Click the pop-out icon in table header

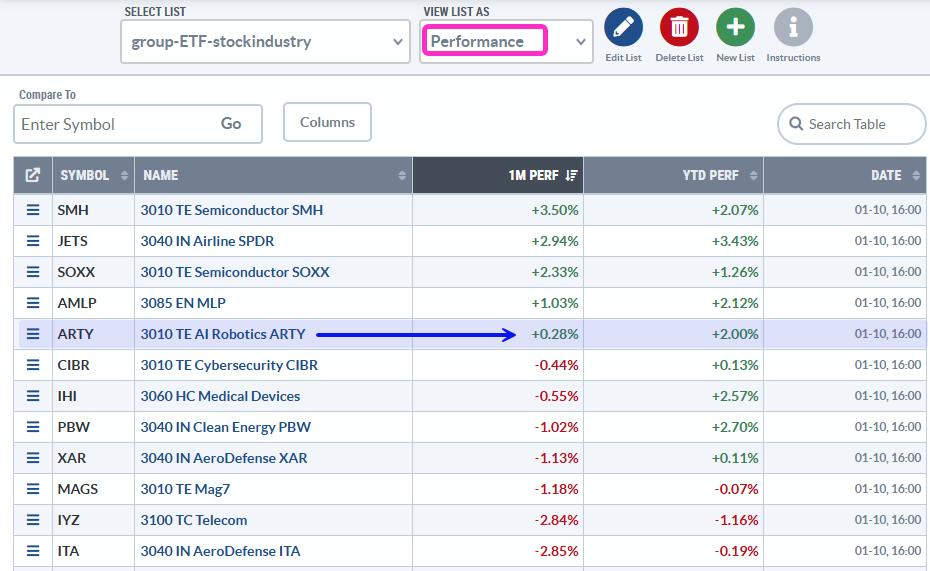click(x=33, y=175)
